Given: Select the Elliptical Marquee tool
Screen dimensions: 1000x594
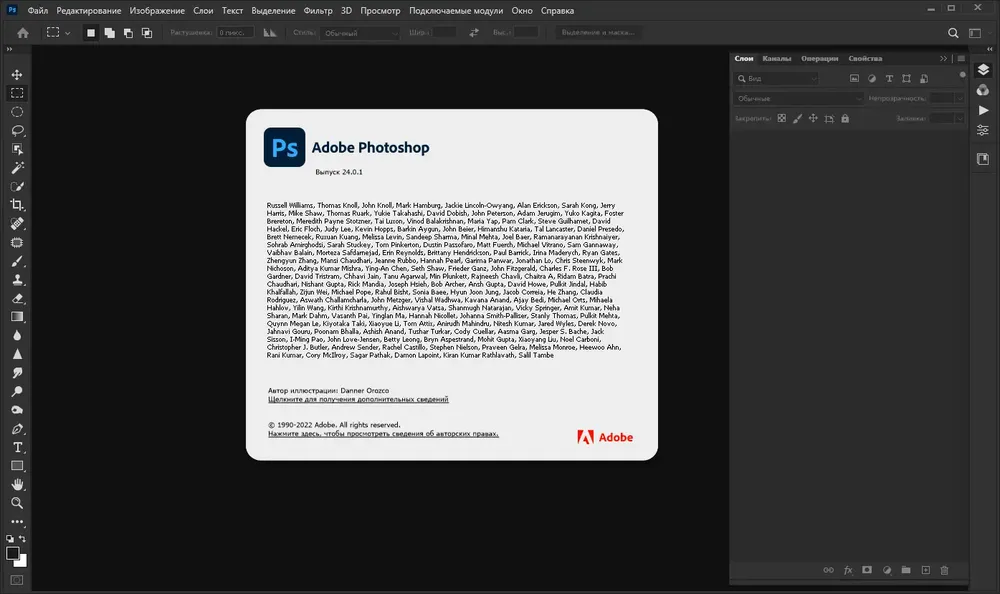Looking at the screenshot, I should click(x=17, y=112).
